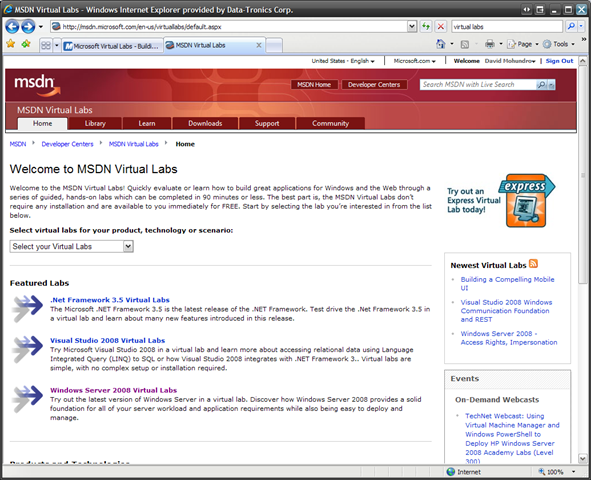The width and height of the screenshot is (591, 480).
Task: Open Visual Studio 2008 Windows Communication Foundation link
Action: (x=506, y=310)
